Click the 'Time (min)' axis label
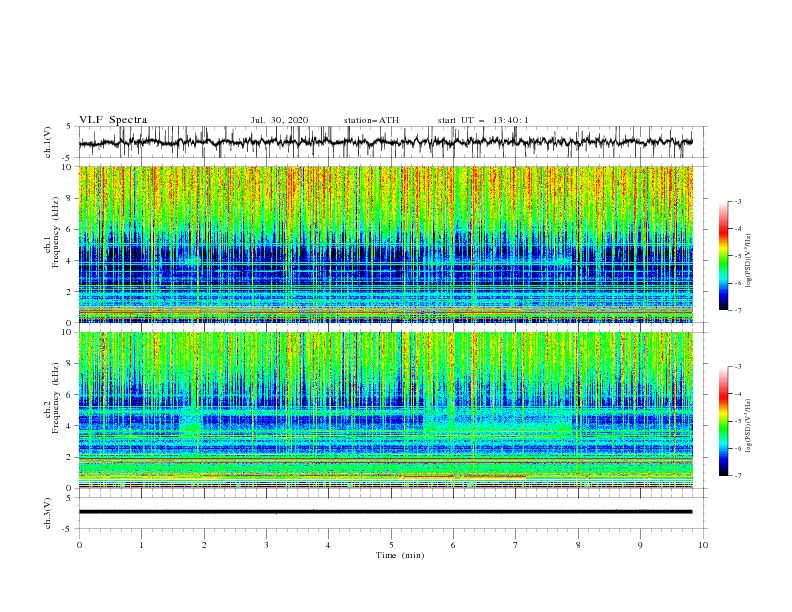Screen dimensions: 792x612 pos(400,555)
